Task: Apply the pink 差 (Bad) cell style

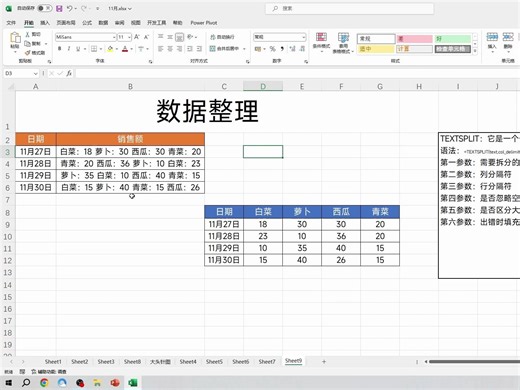Action: tap(414, 39)
